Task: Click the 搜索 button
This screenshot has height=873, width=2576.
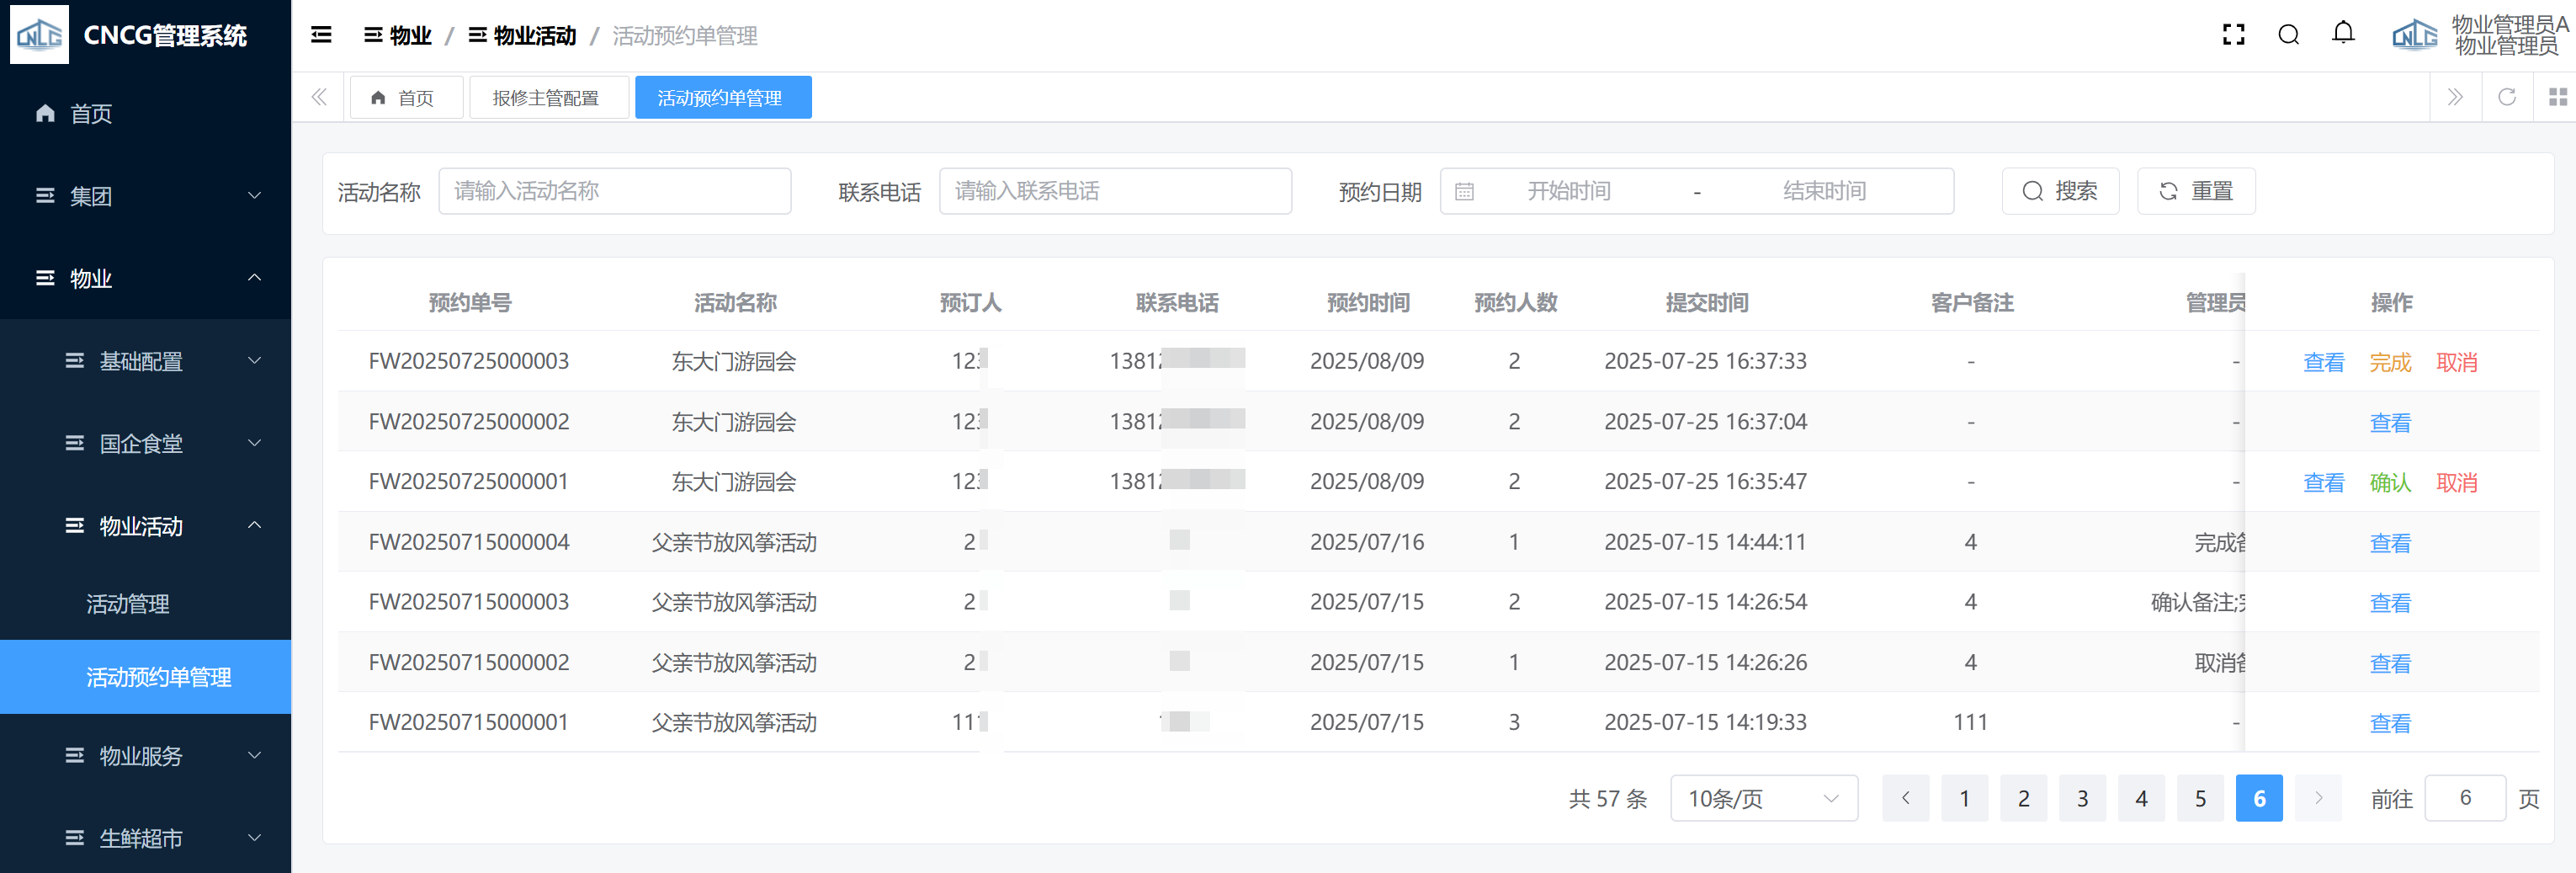Action: 2060,191
